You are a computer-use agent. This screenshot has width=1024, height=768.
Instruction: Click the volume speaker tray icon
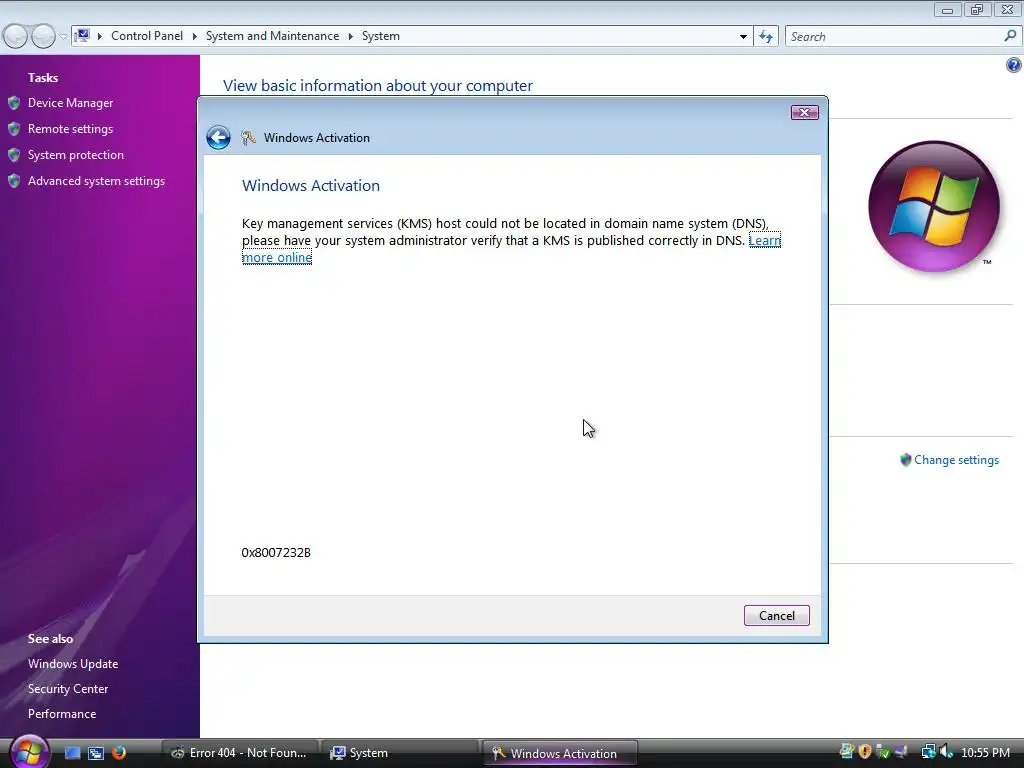tap(946, 752)
